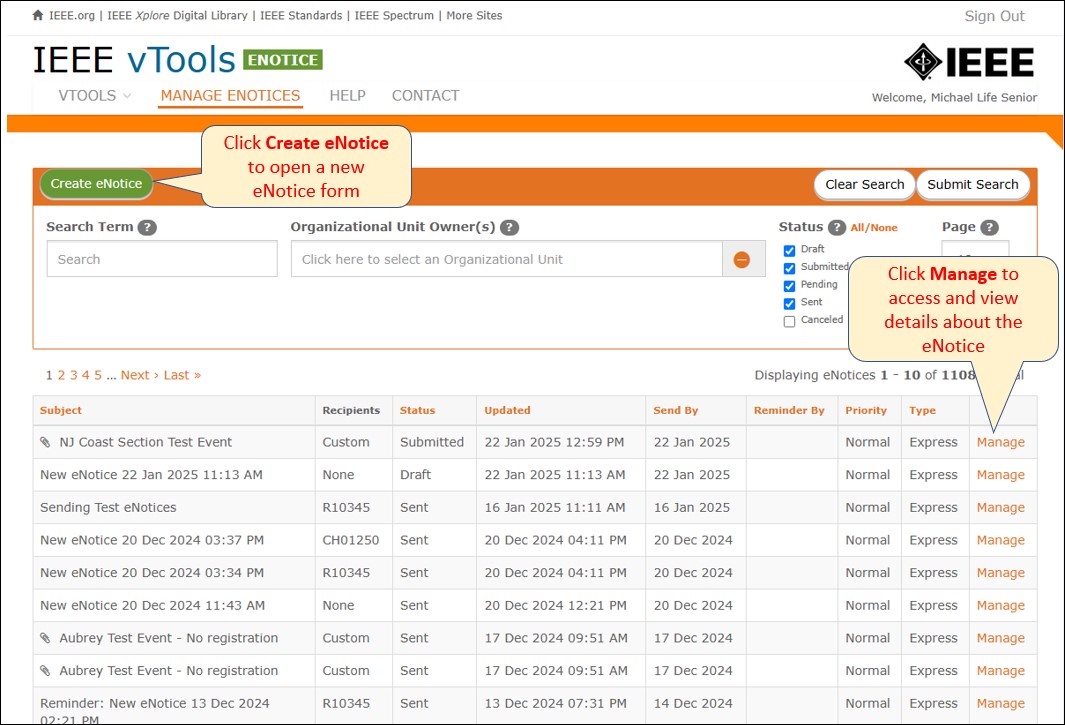Click Manage for NJ Coast Section Test Event
The image size is (1065, 725).
click(1000, 442)
